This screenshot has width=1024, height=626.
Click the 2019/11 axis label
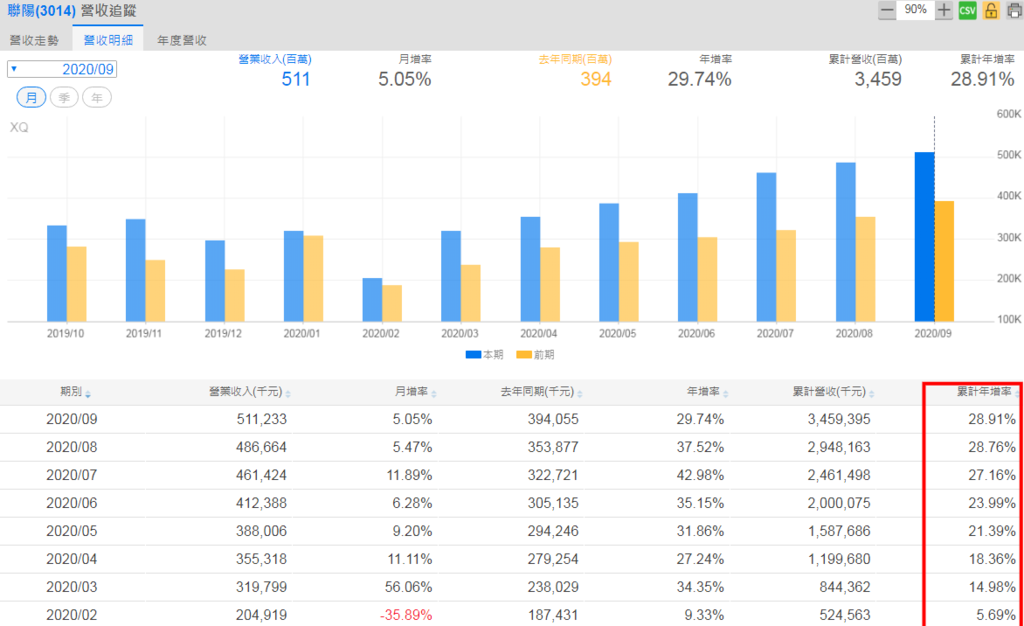(x=144, y=334)
